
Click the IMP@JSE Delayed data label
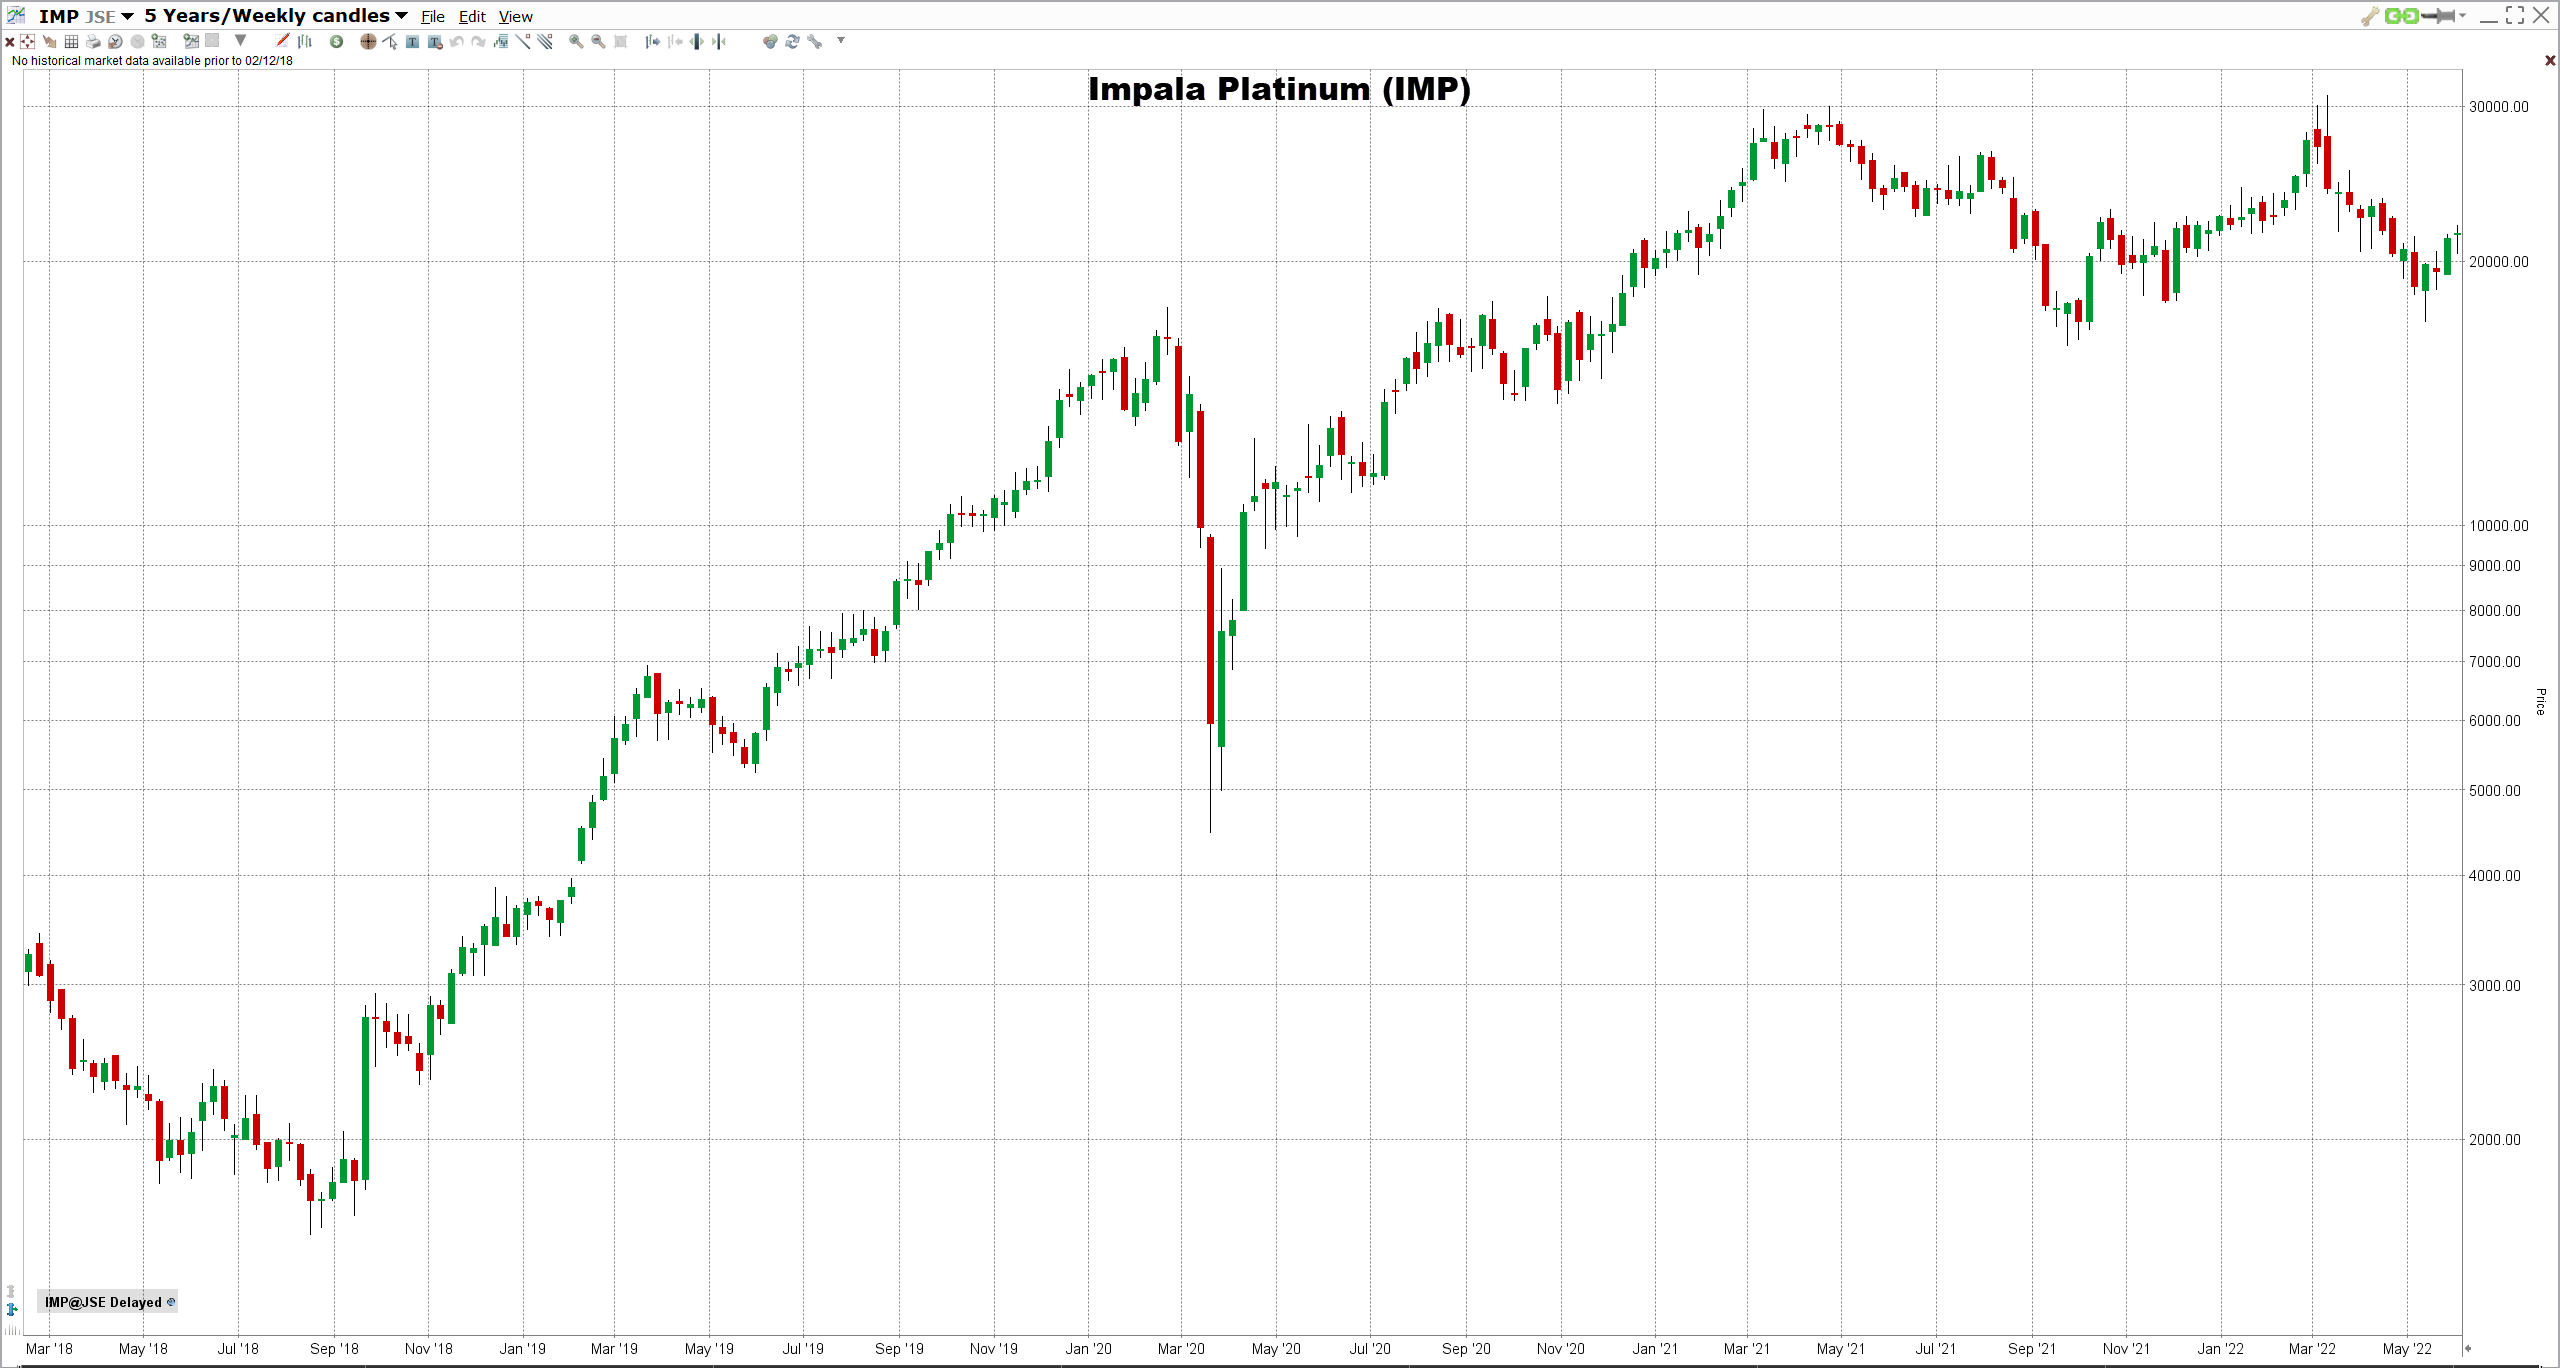point(108,1302)
